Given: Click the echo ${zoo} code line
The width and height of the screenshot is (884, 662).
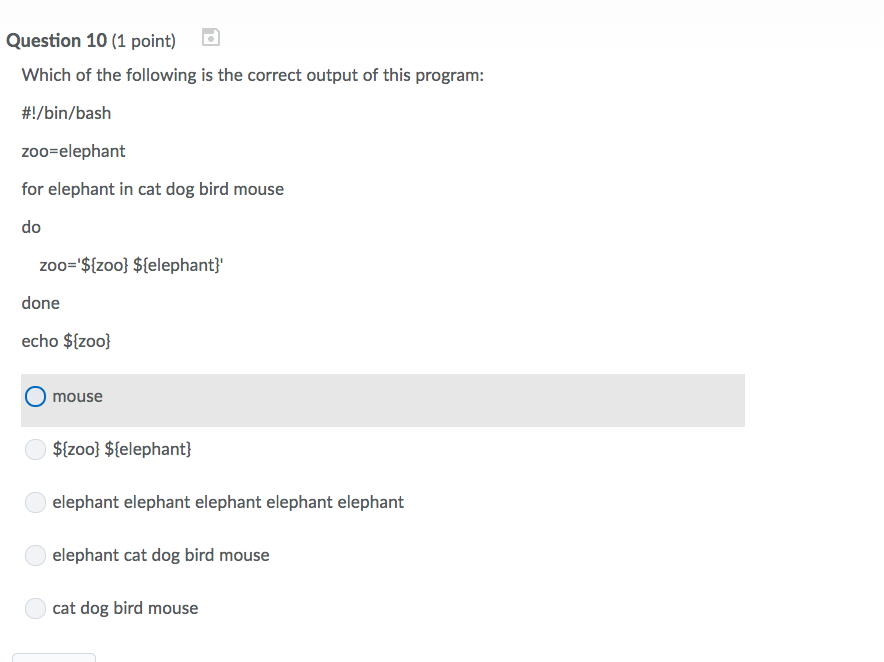Looking at the screenshot, I should click(x=66, y=340).
